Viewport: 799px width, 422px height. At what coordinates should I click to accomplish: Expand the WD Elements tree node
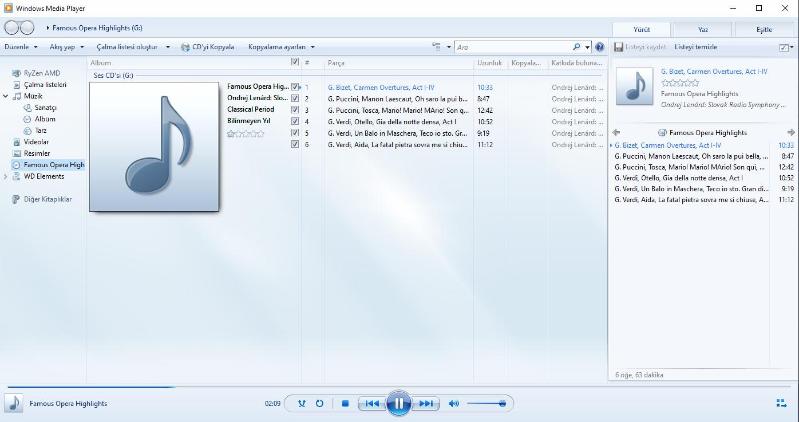[6, 176]
